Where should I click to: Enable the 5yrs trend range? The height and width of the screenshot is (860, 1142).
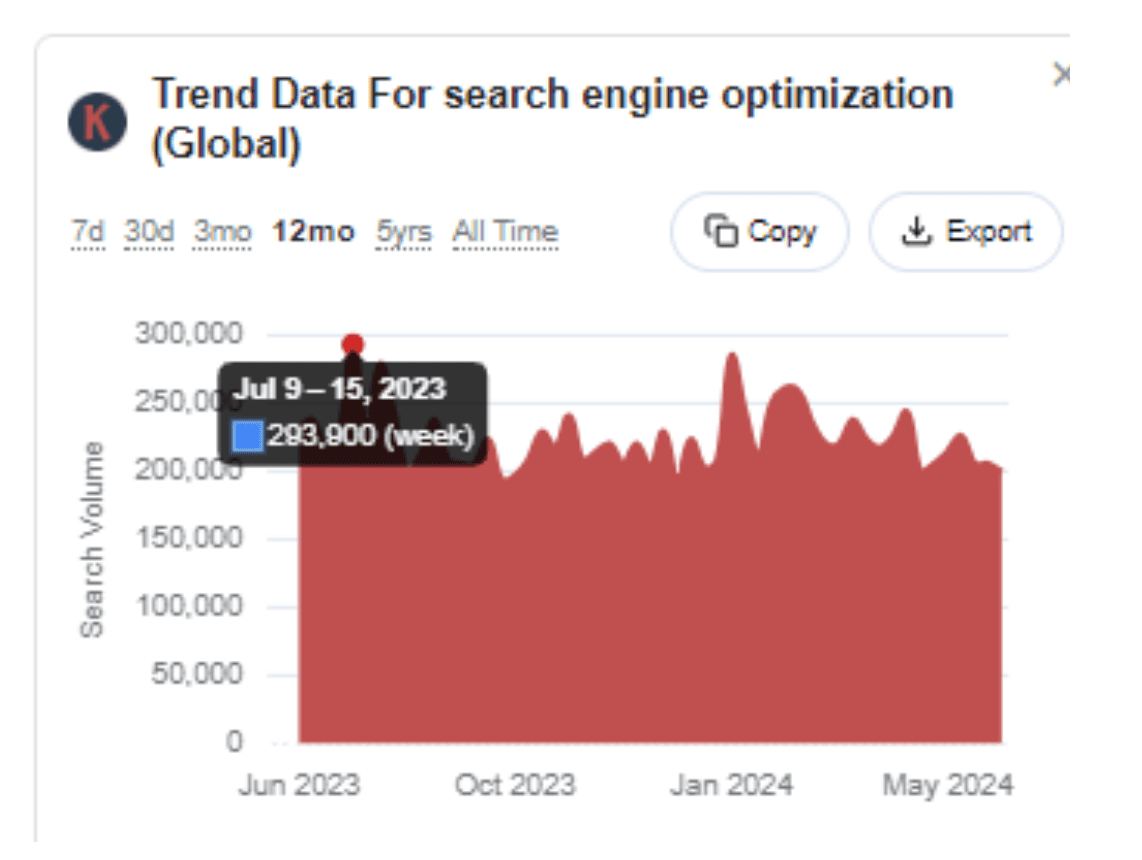click(406, 231)
